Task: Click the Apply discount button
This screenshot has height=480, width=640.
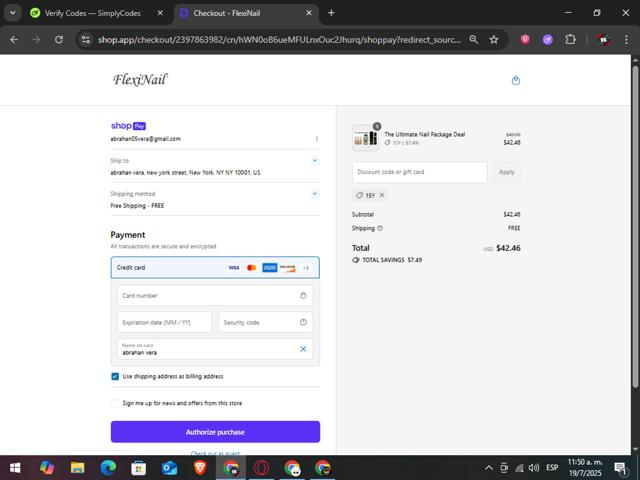Action: (507, 172)
